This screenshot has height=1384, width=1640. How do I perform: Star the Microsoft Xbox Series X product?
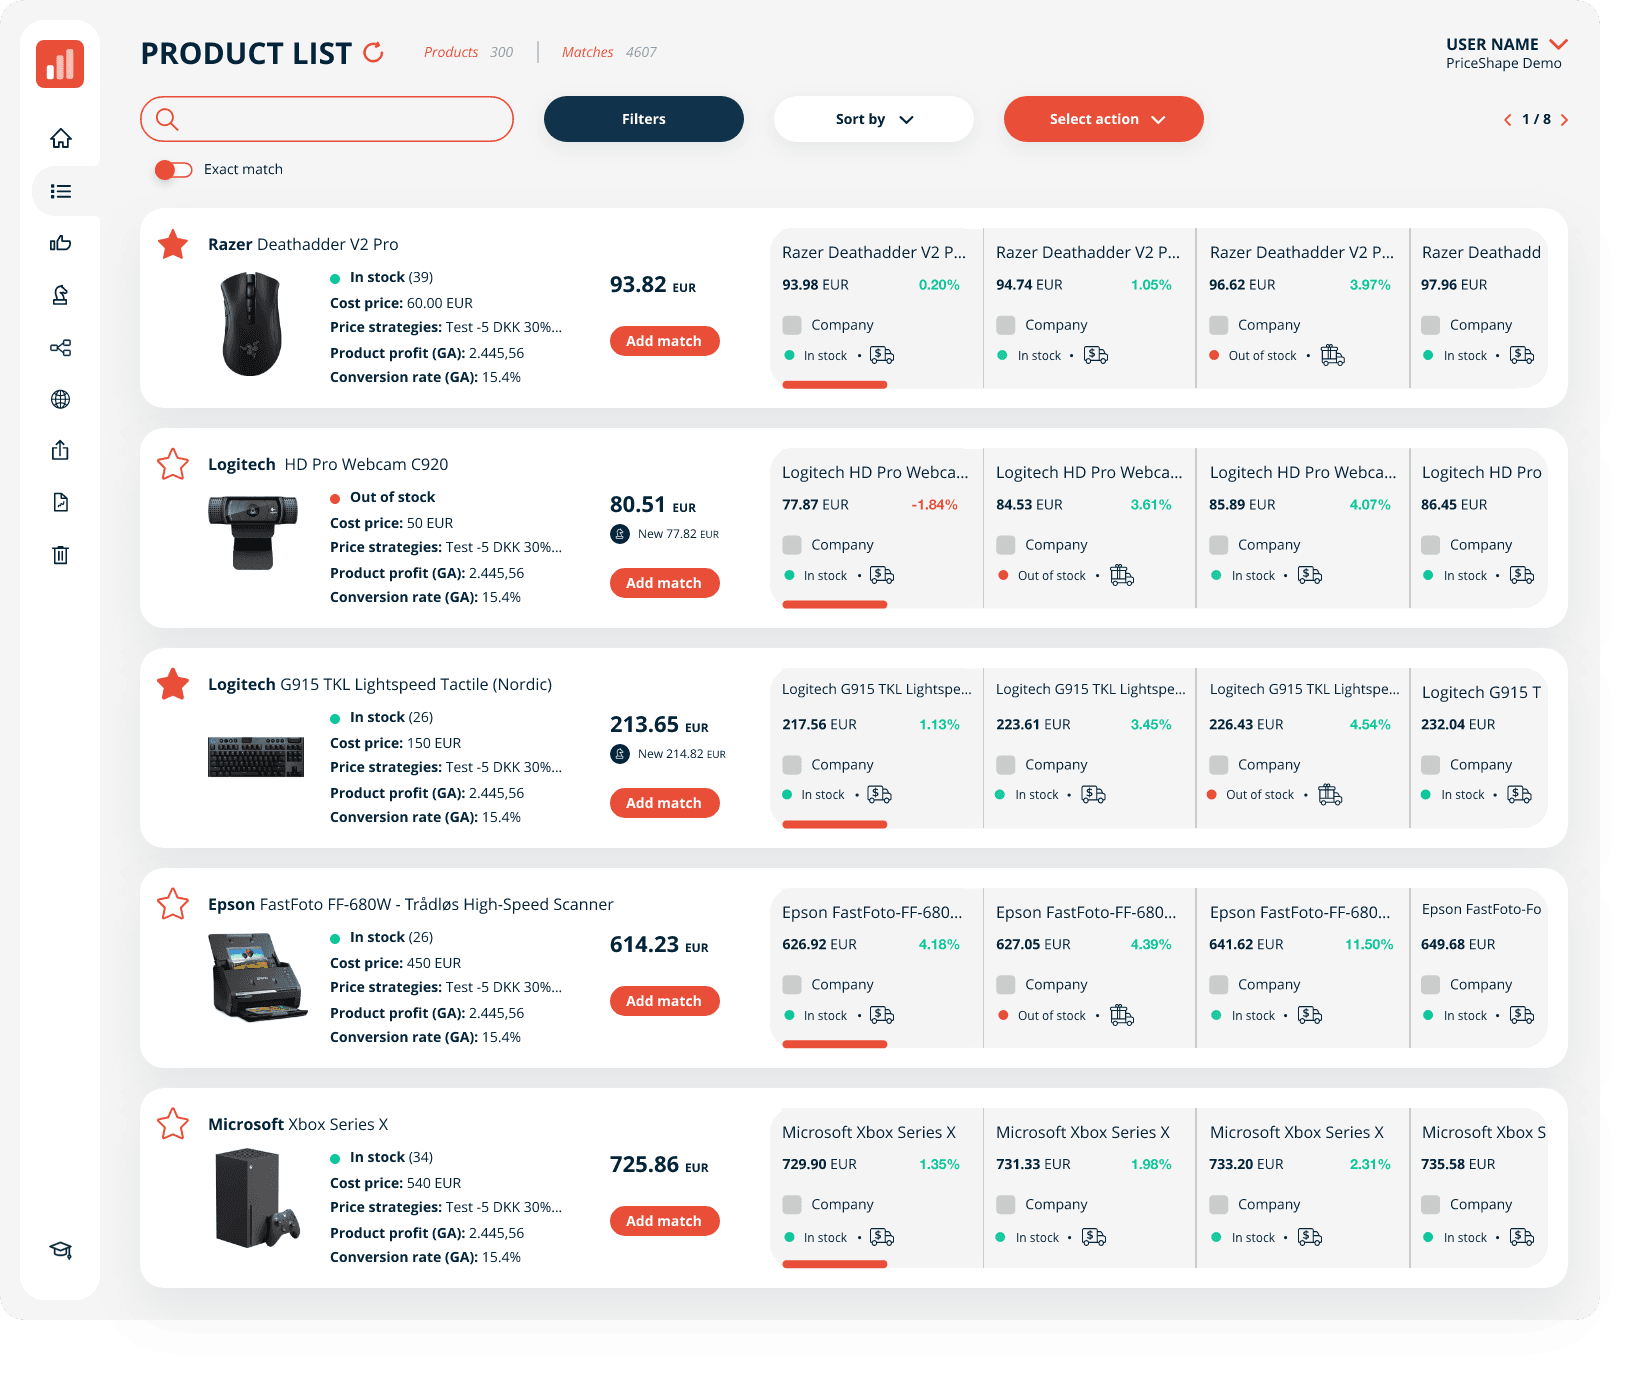coord(173,1124)
